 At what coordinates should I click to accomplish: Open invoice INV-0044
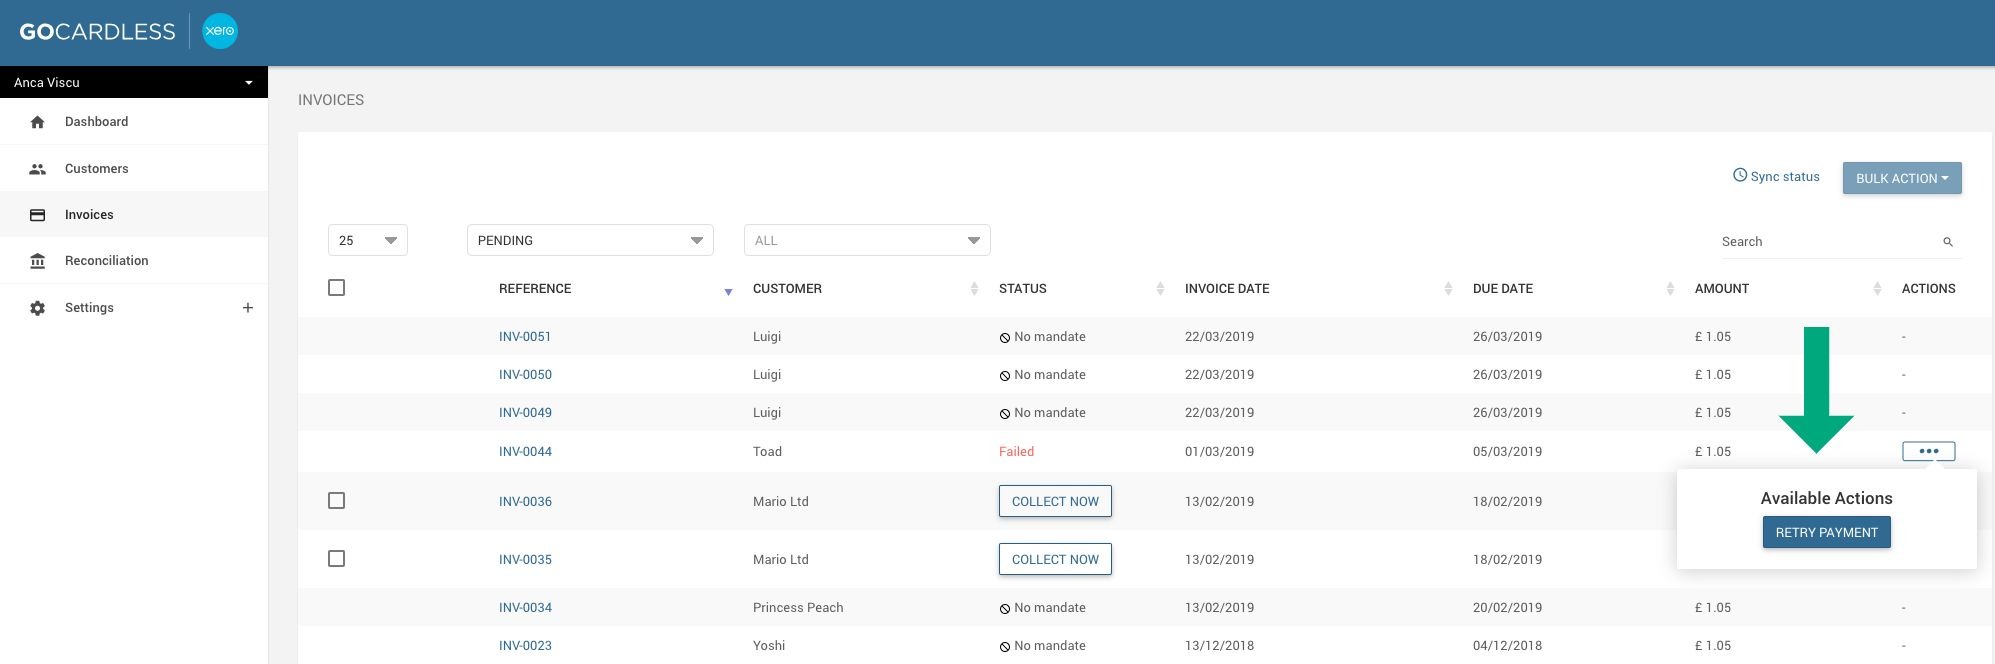pyautogui.click(x=525, y=452)
